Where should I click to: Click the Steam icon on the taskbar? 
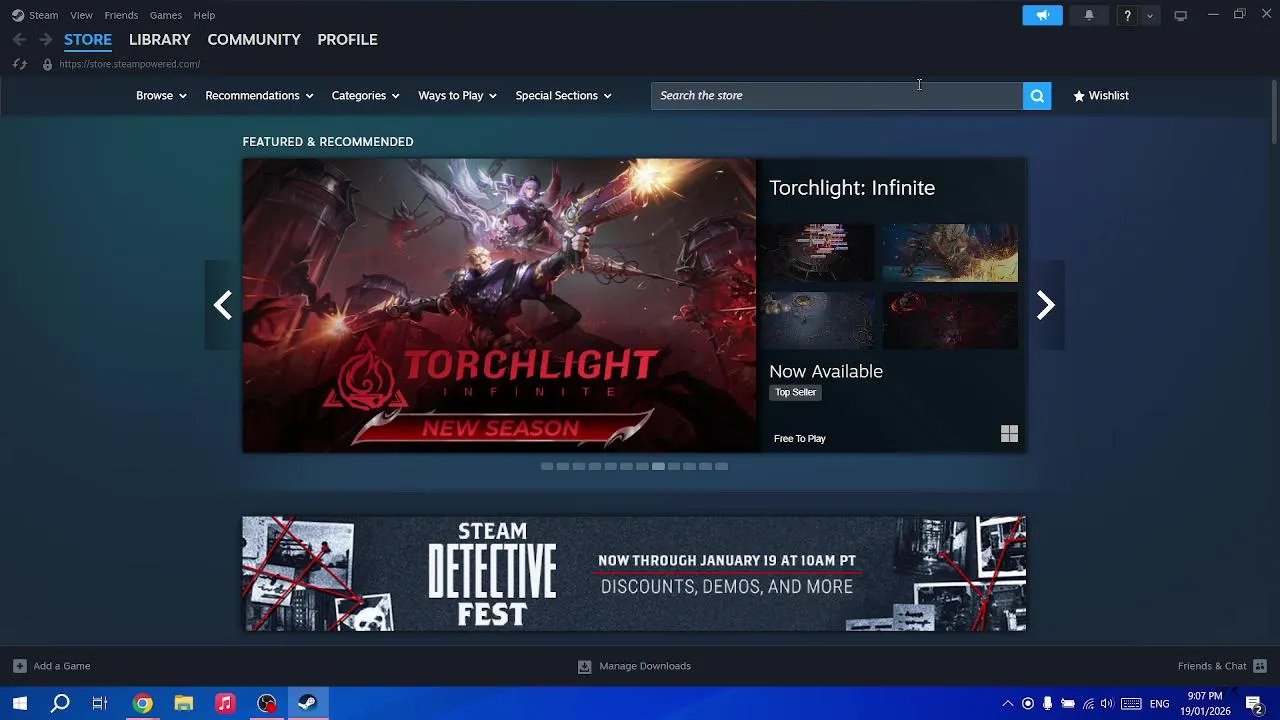307,704
